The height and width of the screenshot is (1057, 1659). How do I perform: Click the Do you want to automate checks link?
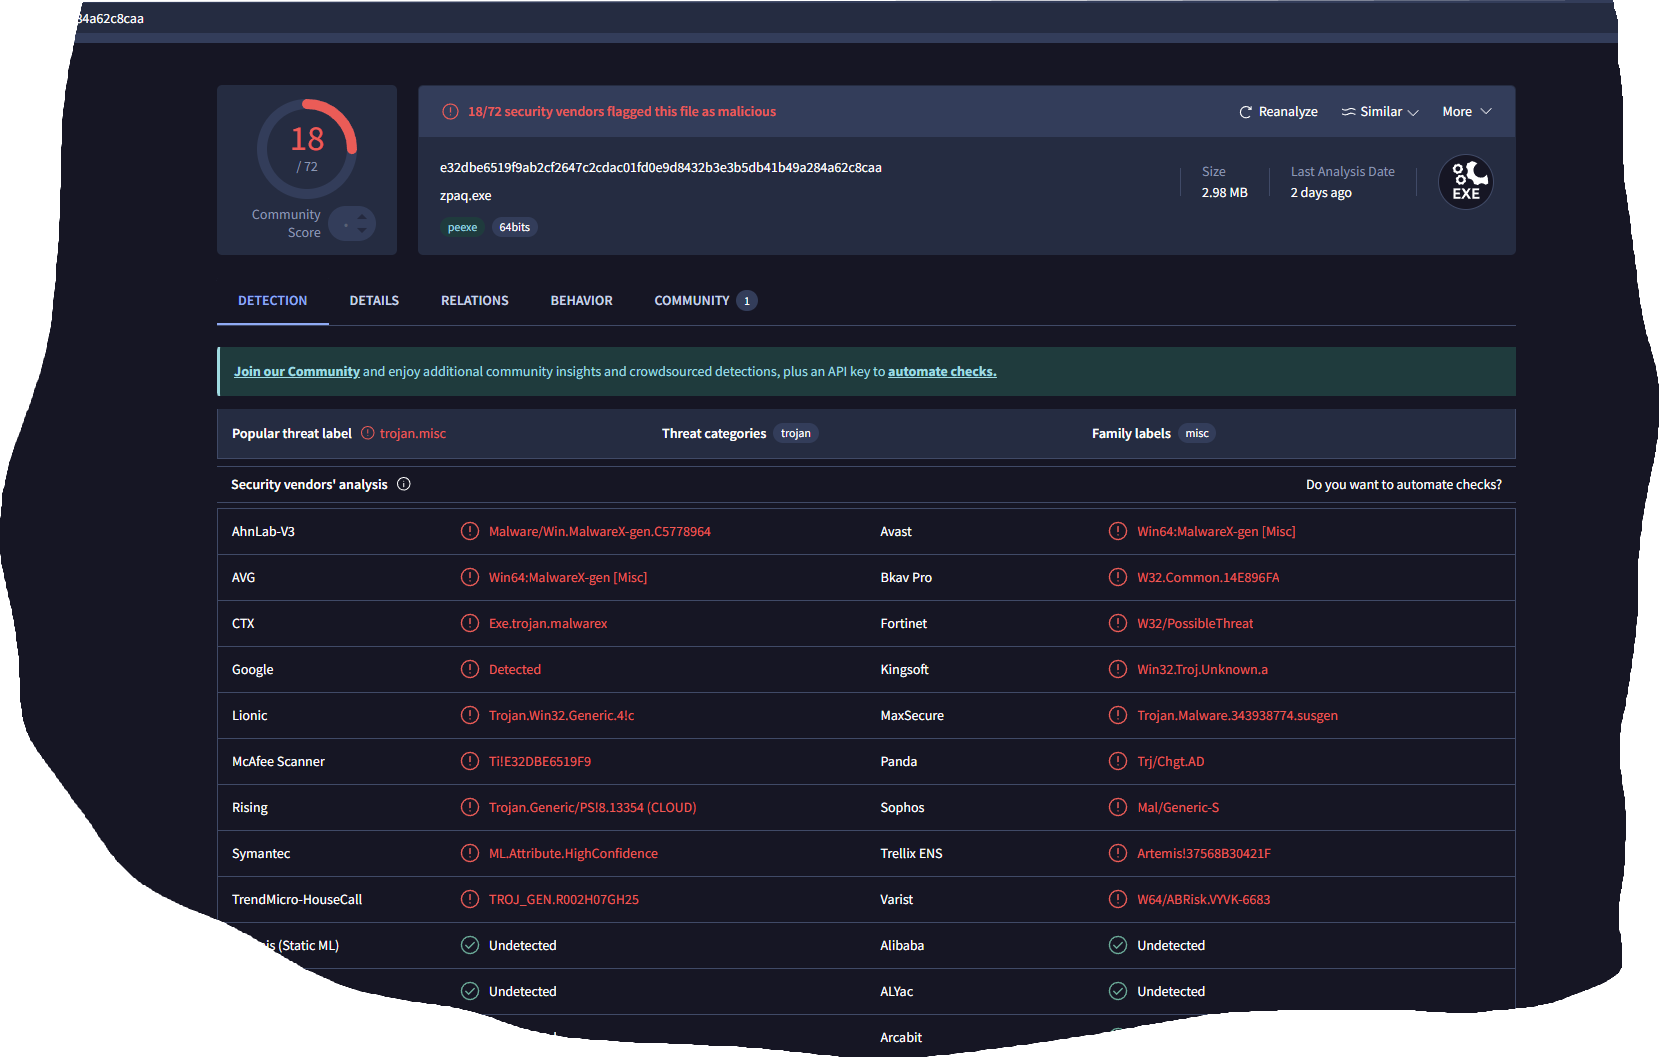tap(1403, 484)
